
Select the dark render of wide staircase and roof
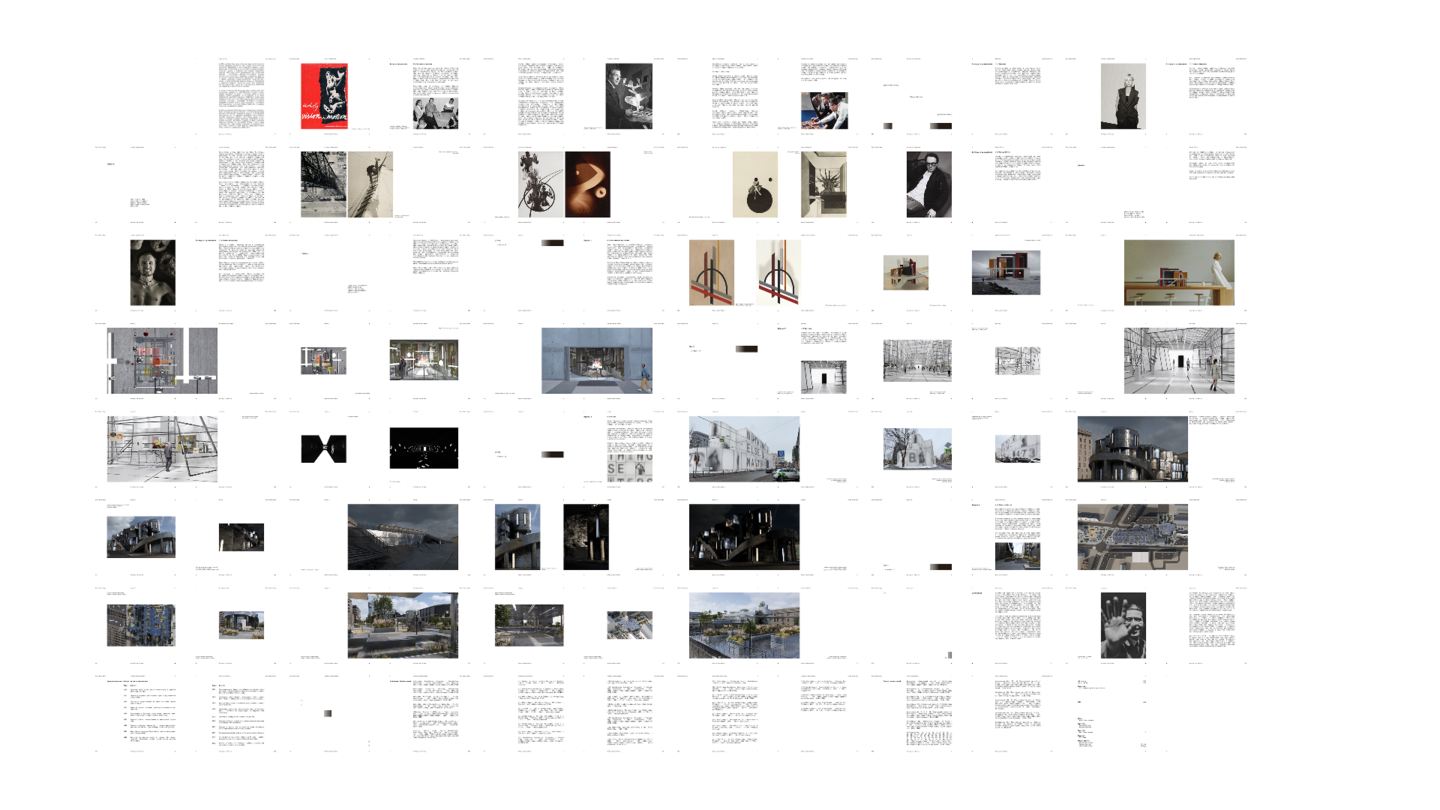(403, 537)
